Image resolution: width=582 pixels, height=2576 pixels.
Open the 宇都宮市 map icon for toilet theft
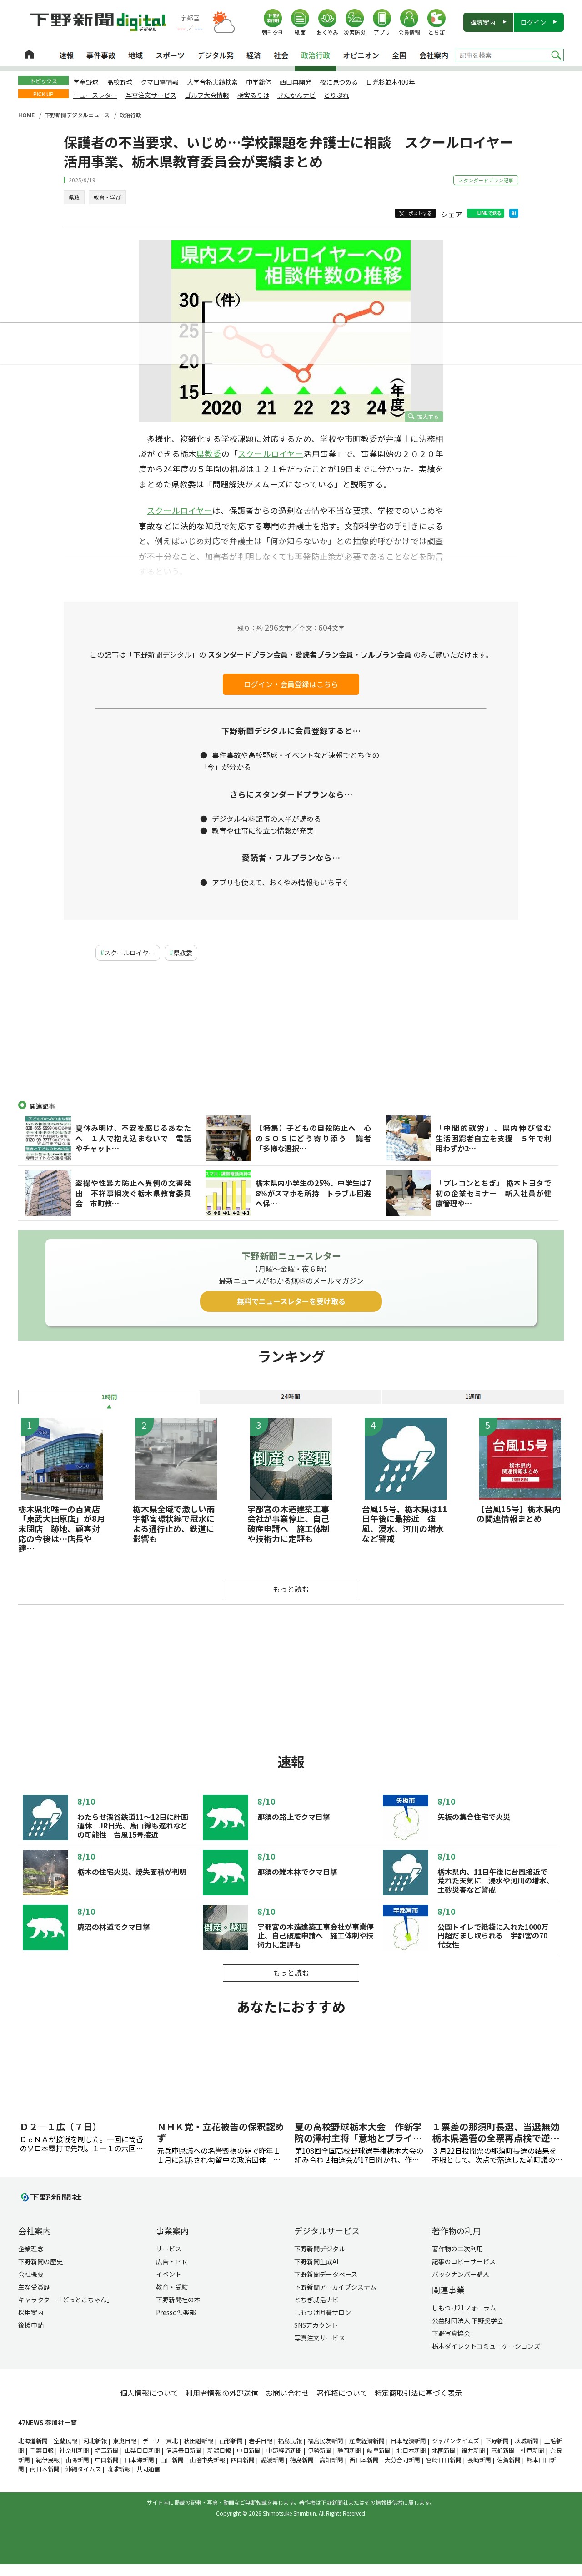[x=405, y=1927]
